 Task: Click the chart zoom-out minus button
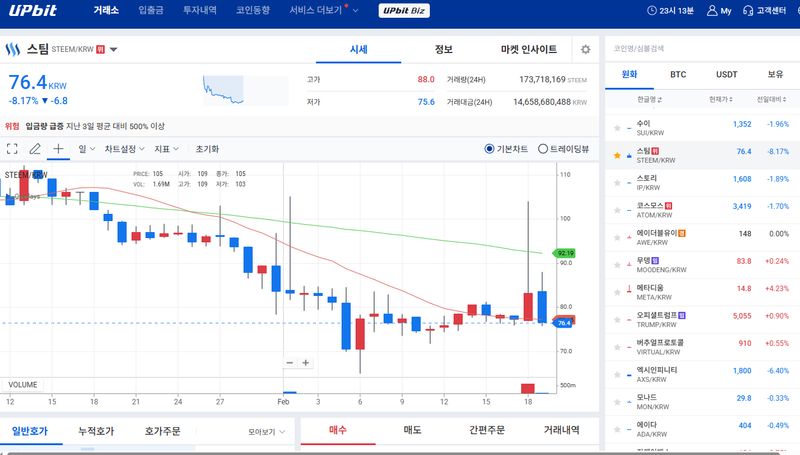point(290,363)
